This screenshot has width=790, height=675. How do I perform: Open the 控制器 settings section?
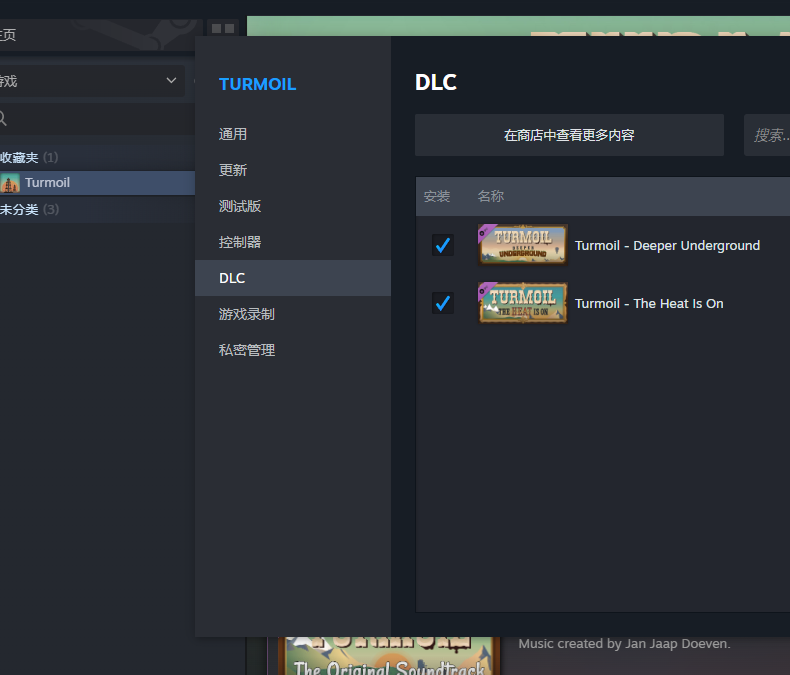click(x=240, y=242)
